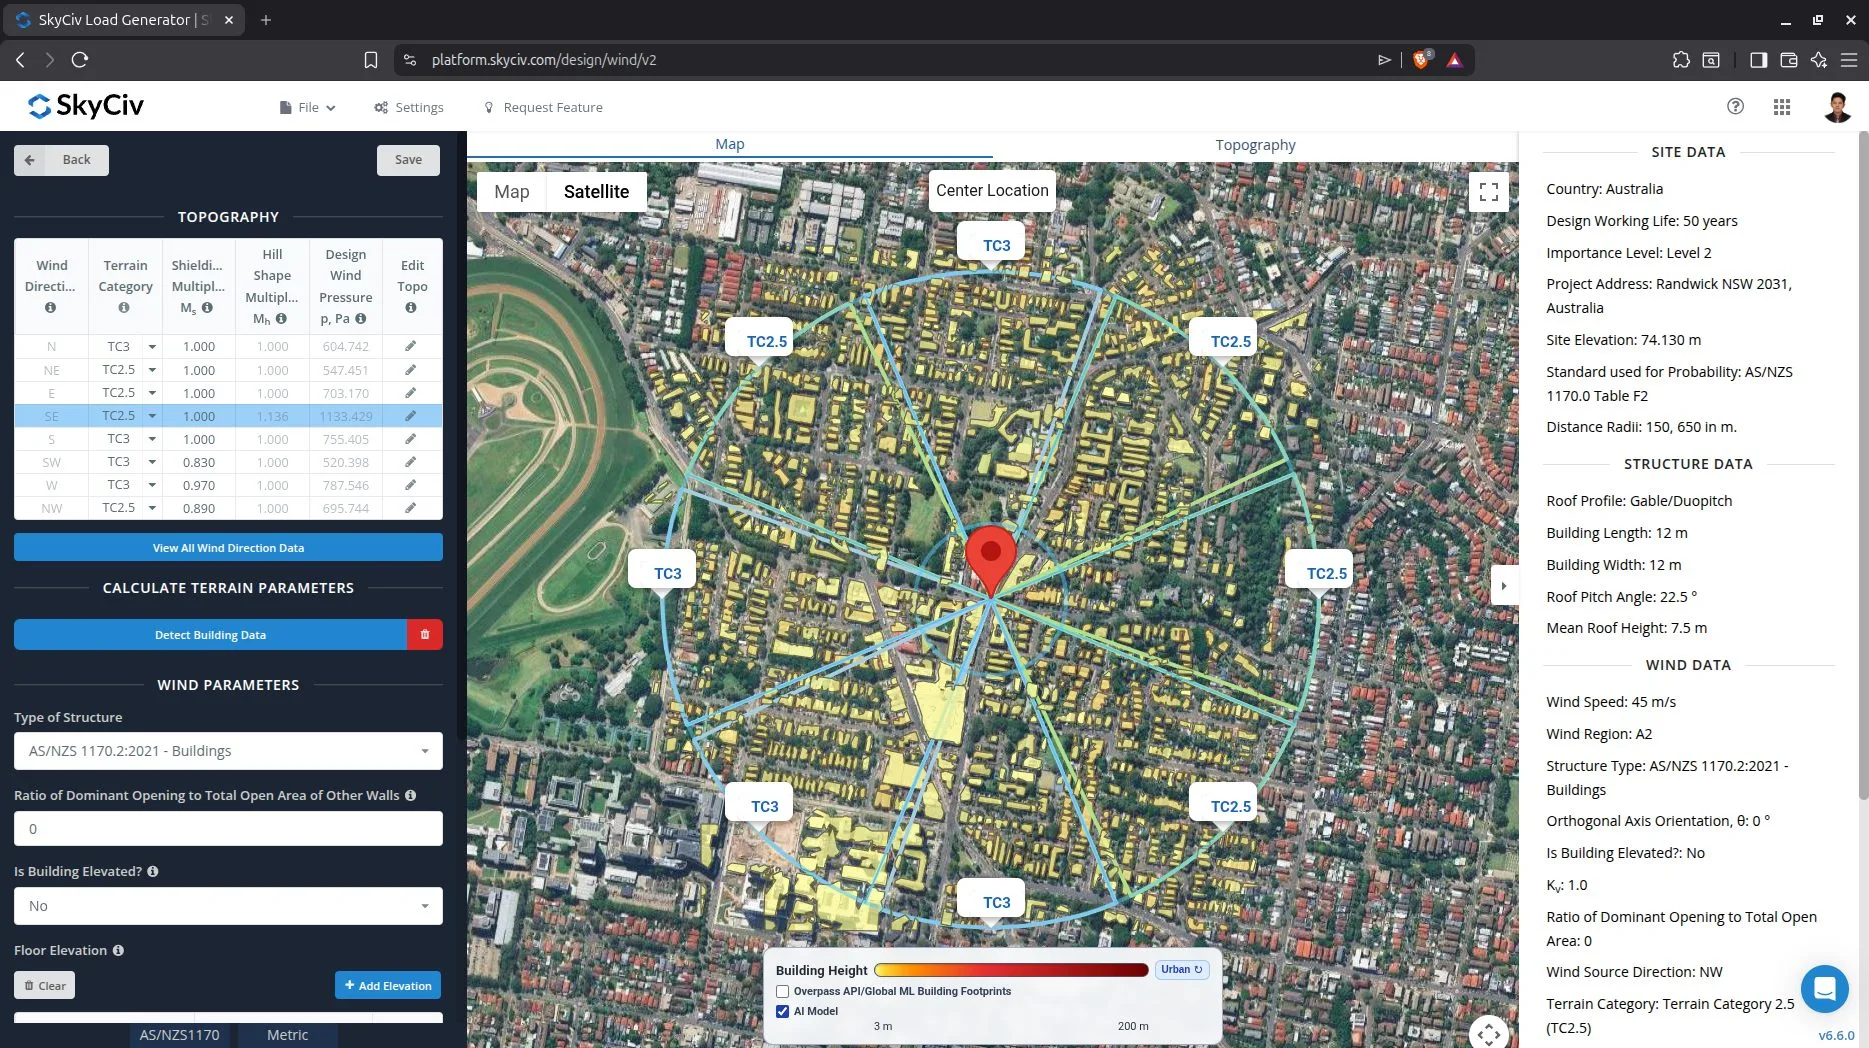Click the Ratio of Dominant Opening input
Screen dimensions: 1869x1048
(228, 829)
